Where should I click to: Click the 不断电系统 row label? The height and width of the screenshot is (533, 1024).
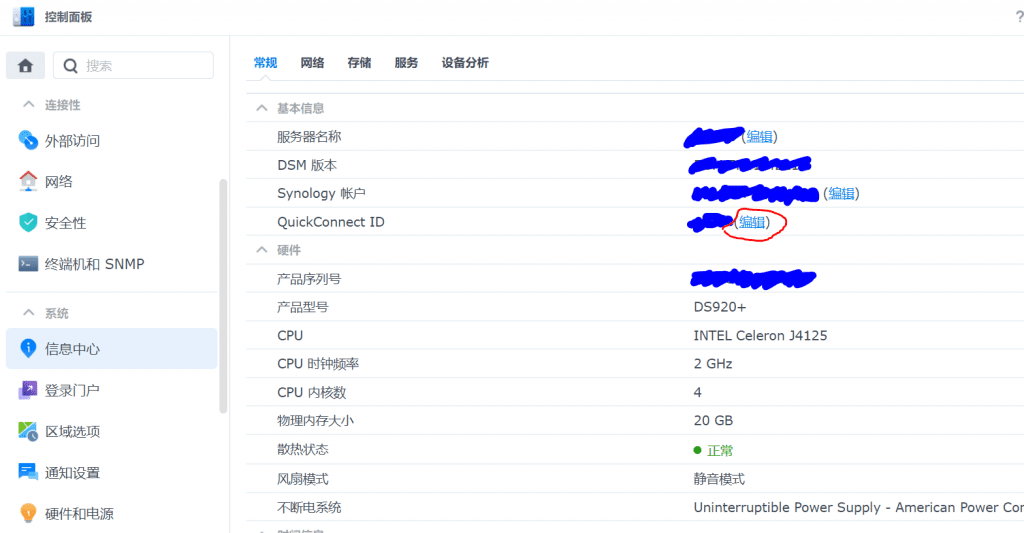[309, 508]
